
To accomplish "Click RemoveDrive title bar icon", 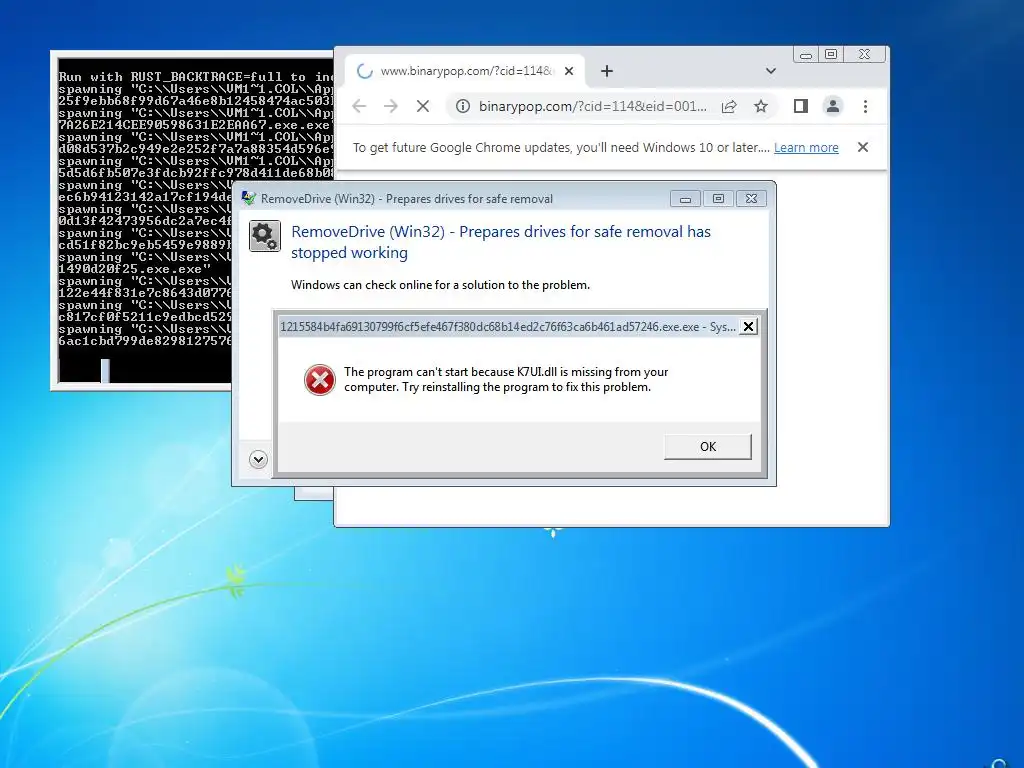I will click(249, 199).
